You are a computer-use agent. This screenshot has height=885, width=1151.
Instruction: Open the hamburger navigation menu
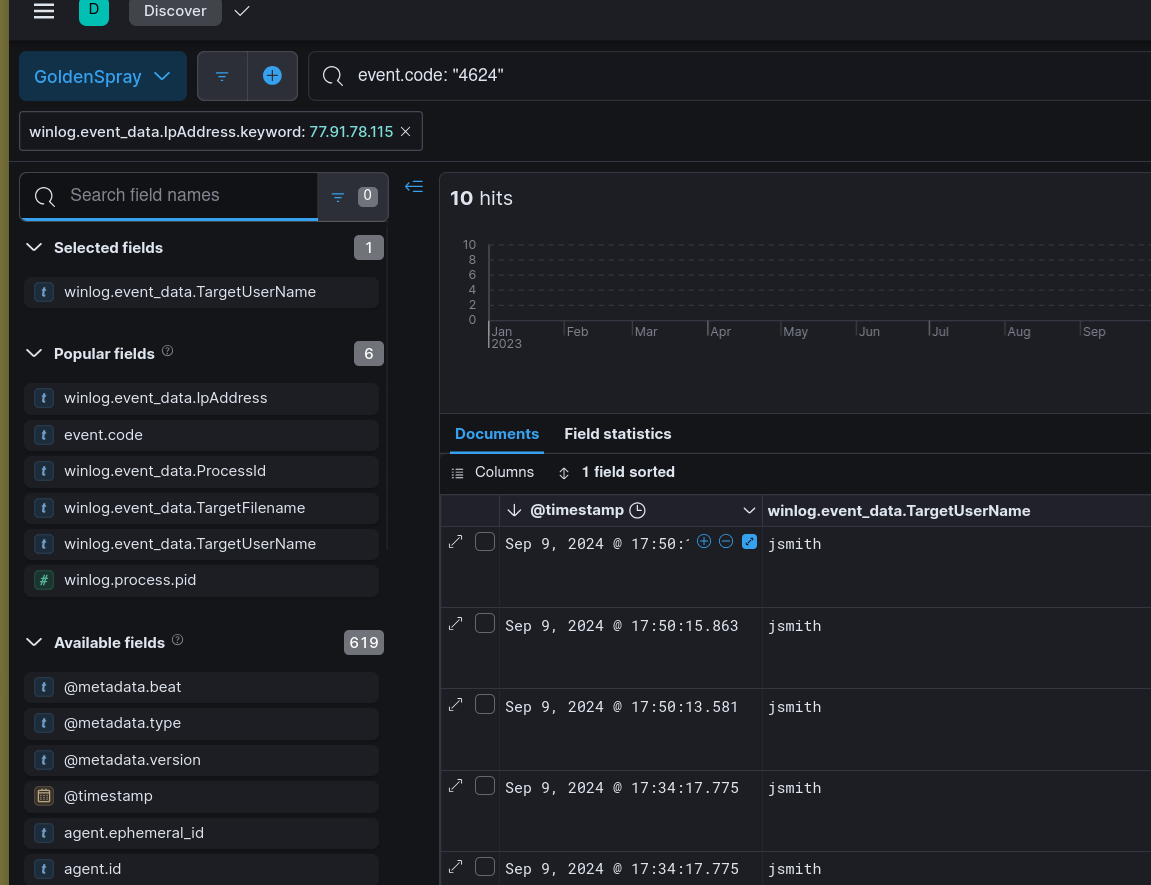click(x=44, y=11)
